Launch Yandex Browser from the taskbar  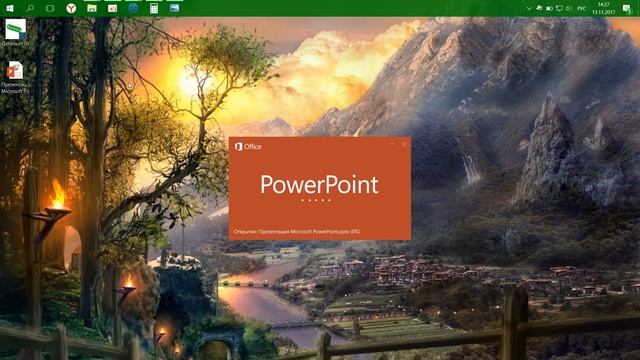pos(71,8)
